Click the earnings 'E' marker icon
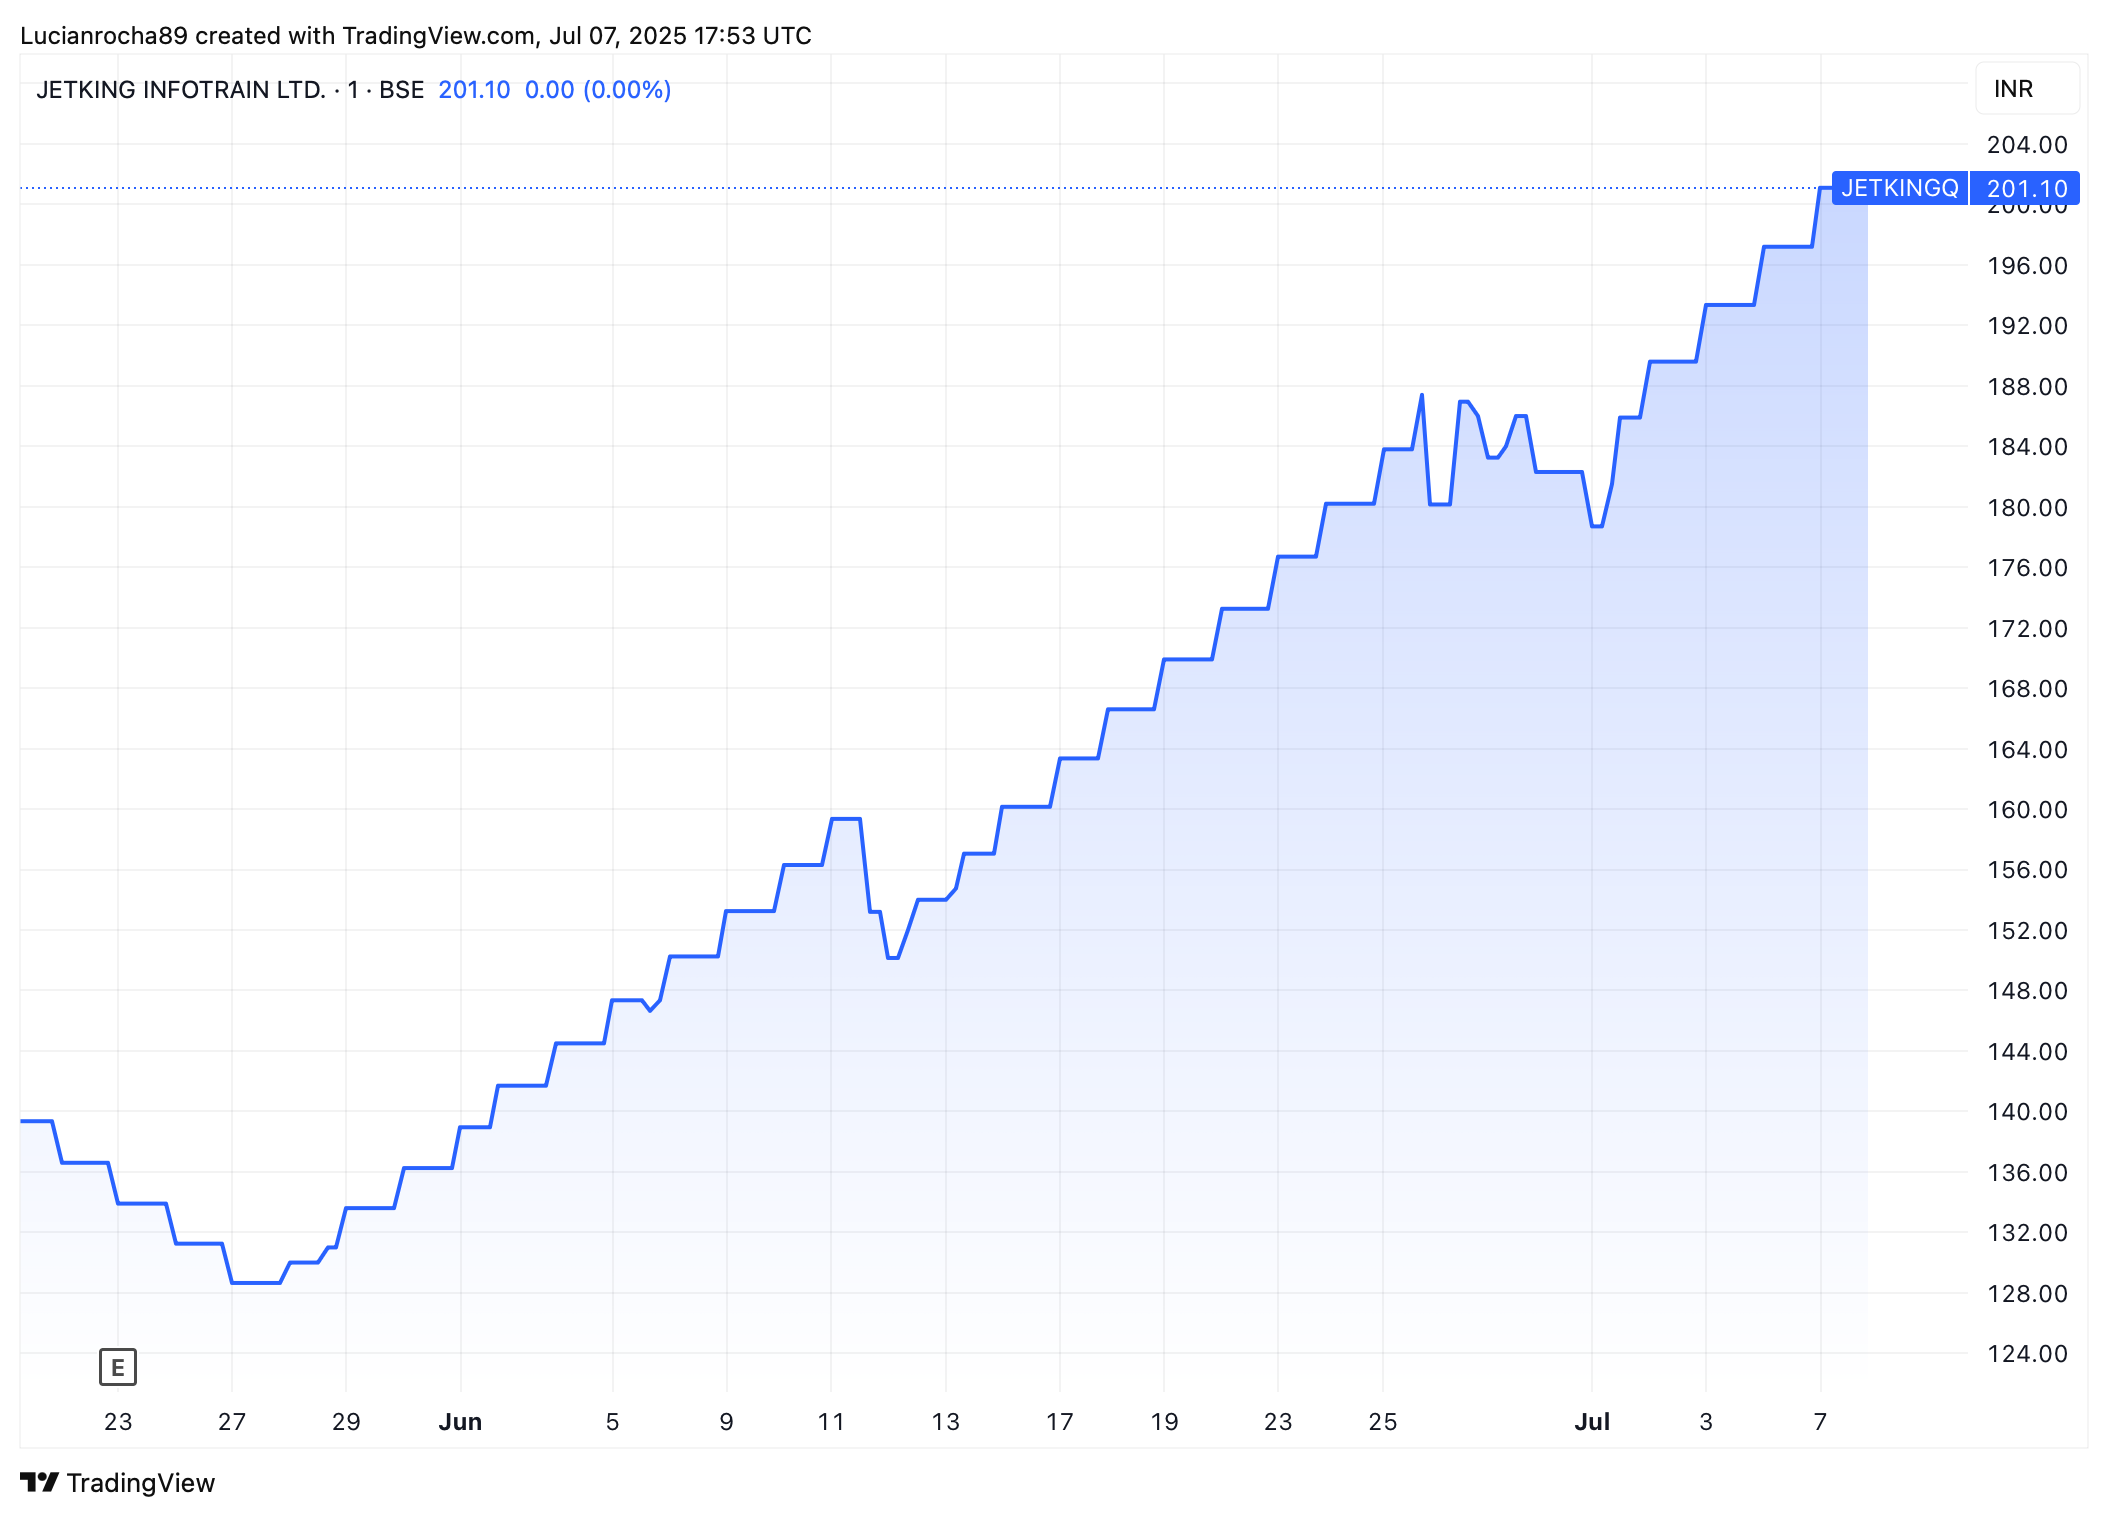This screenshot has height=1518, width=2108. point(118,1367)
